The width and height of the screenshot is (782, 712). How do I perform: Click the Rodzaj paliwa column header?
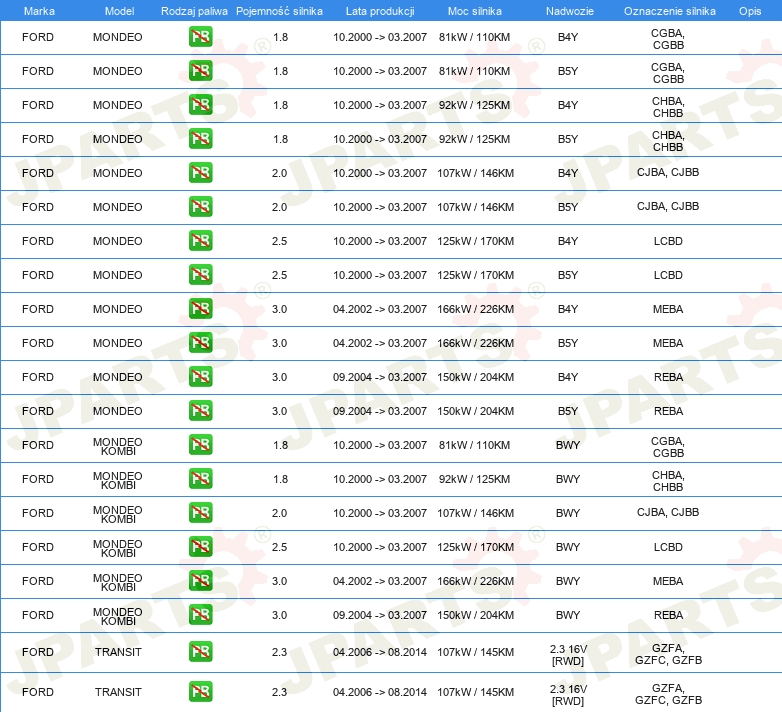[194, 11]
